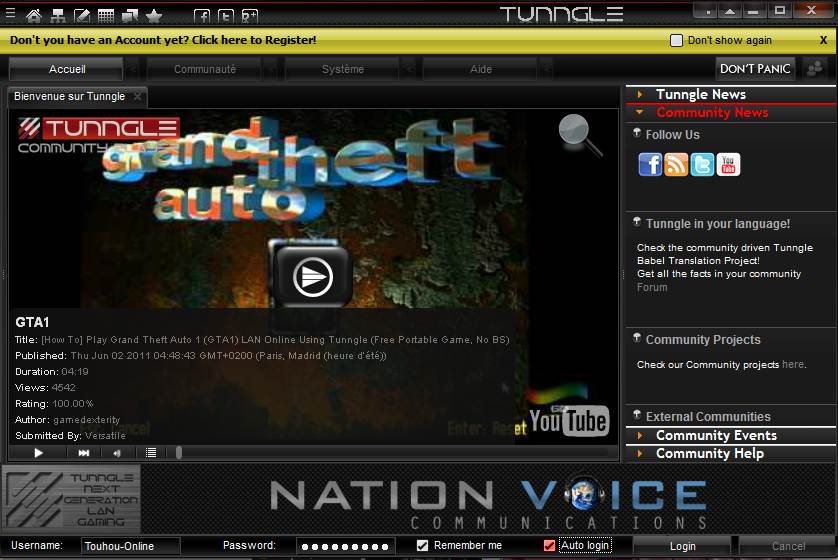The width and height of the screenshot is (838, 560).
Task: Open the RSS feed icon under Follow Us
Action: point(676,164)
